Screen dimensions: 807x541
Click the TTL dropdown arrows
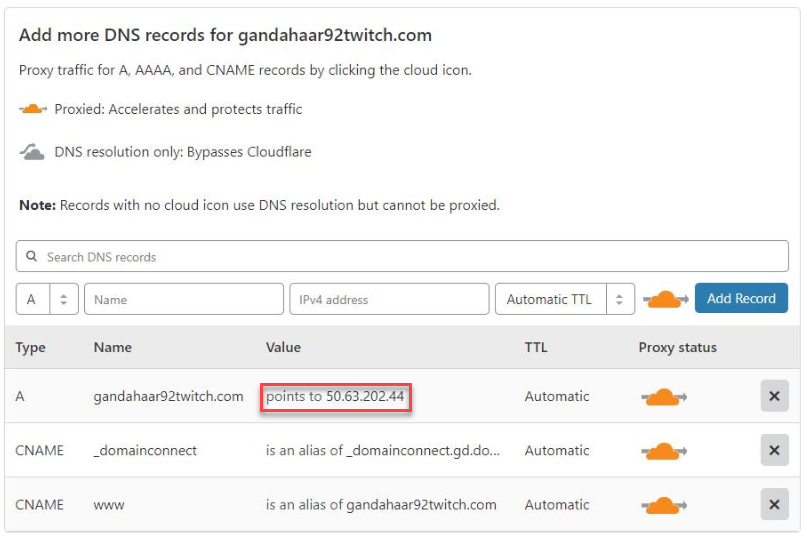[620, 299]
